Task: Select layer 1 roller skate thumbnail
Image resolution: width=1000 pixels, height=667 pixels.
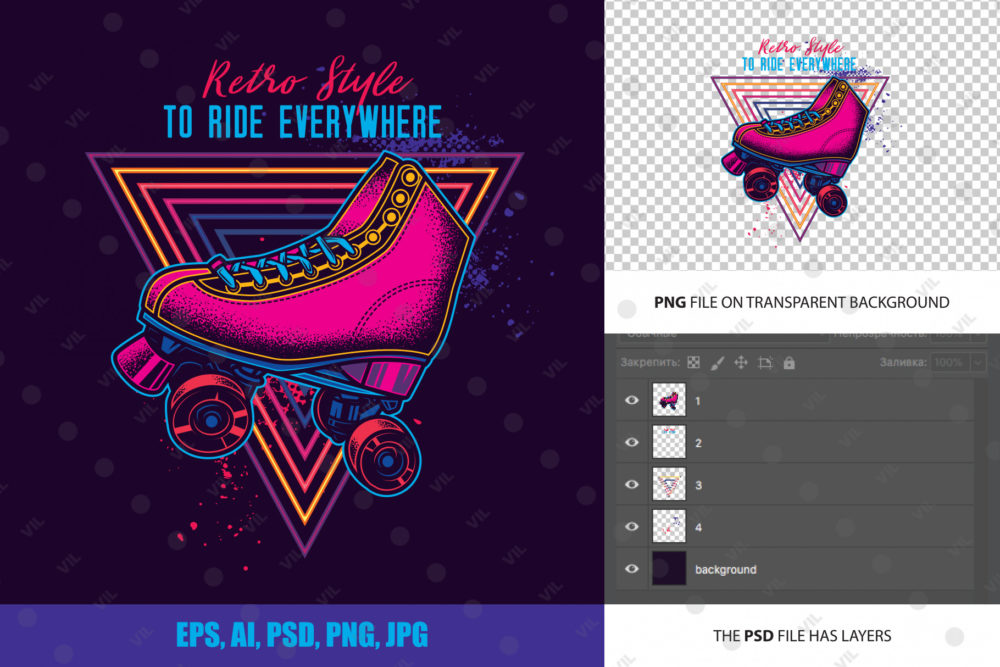Action: 669,400
